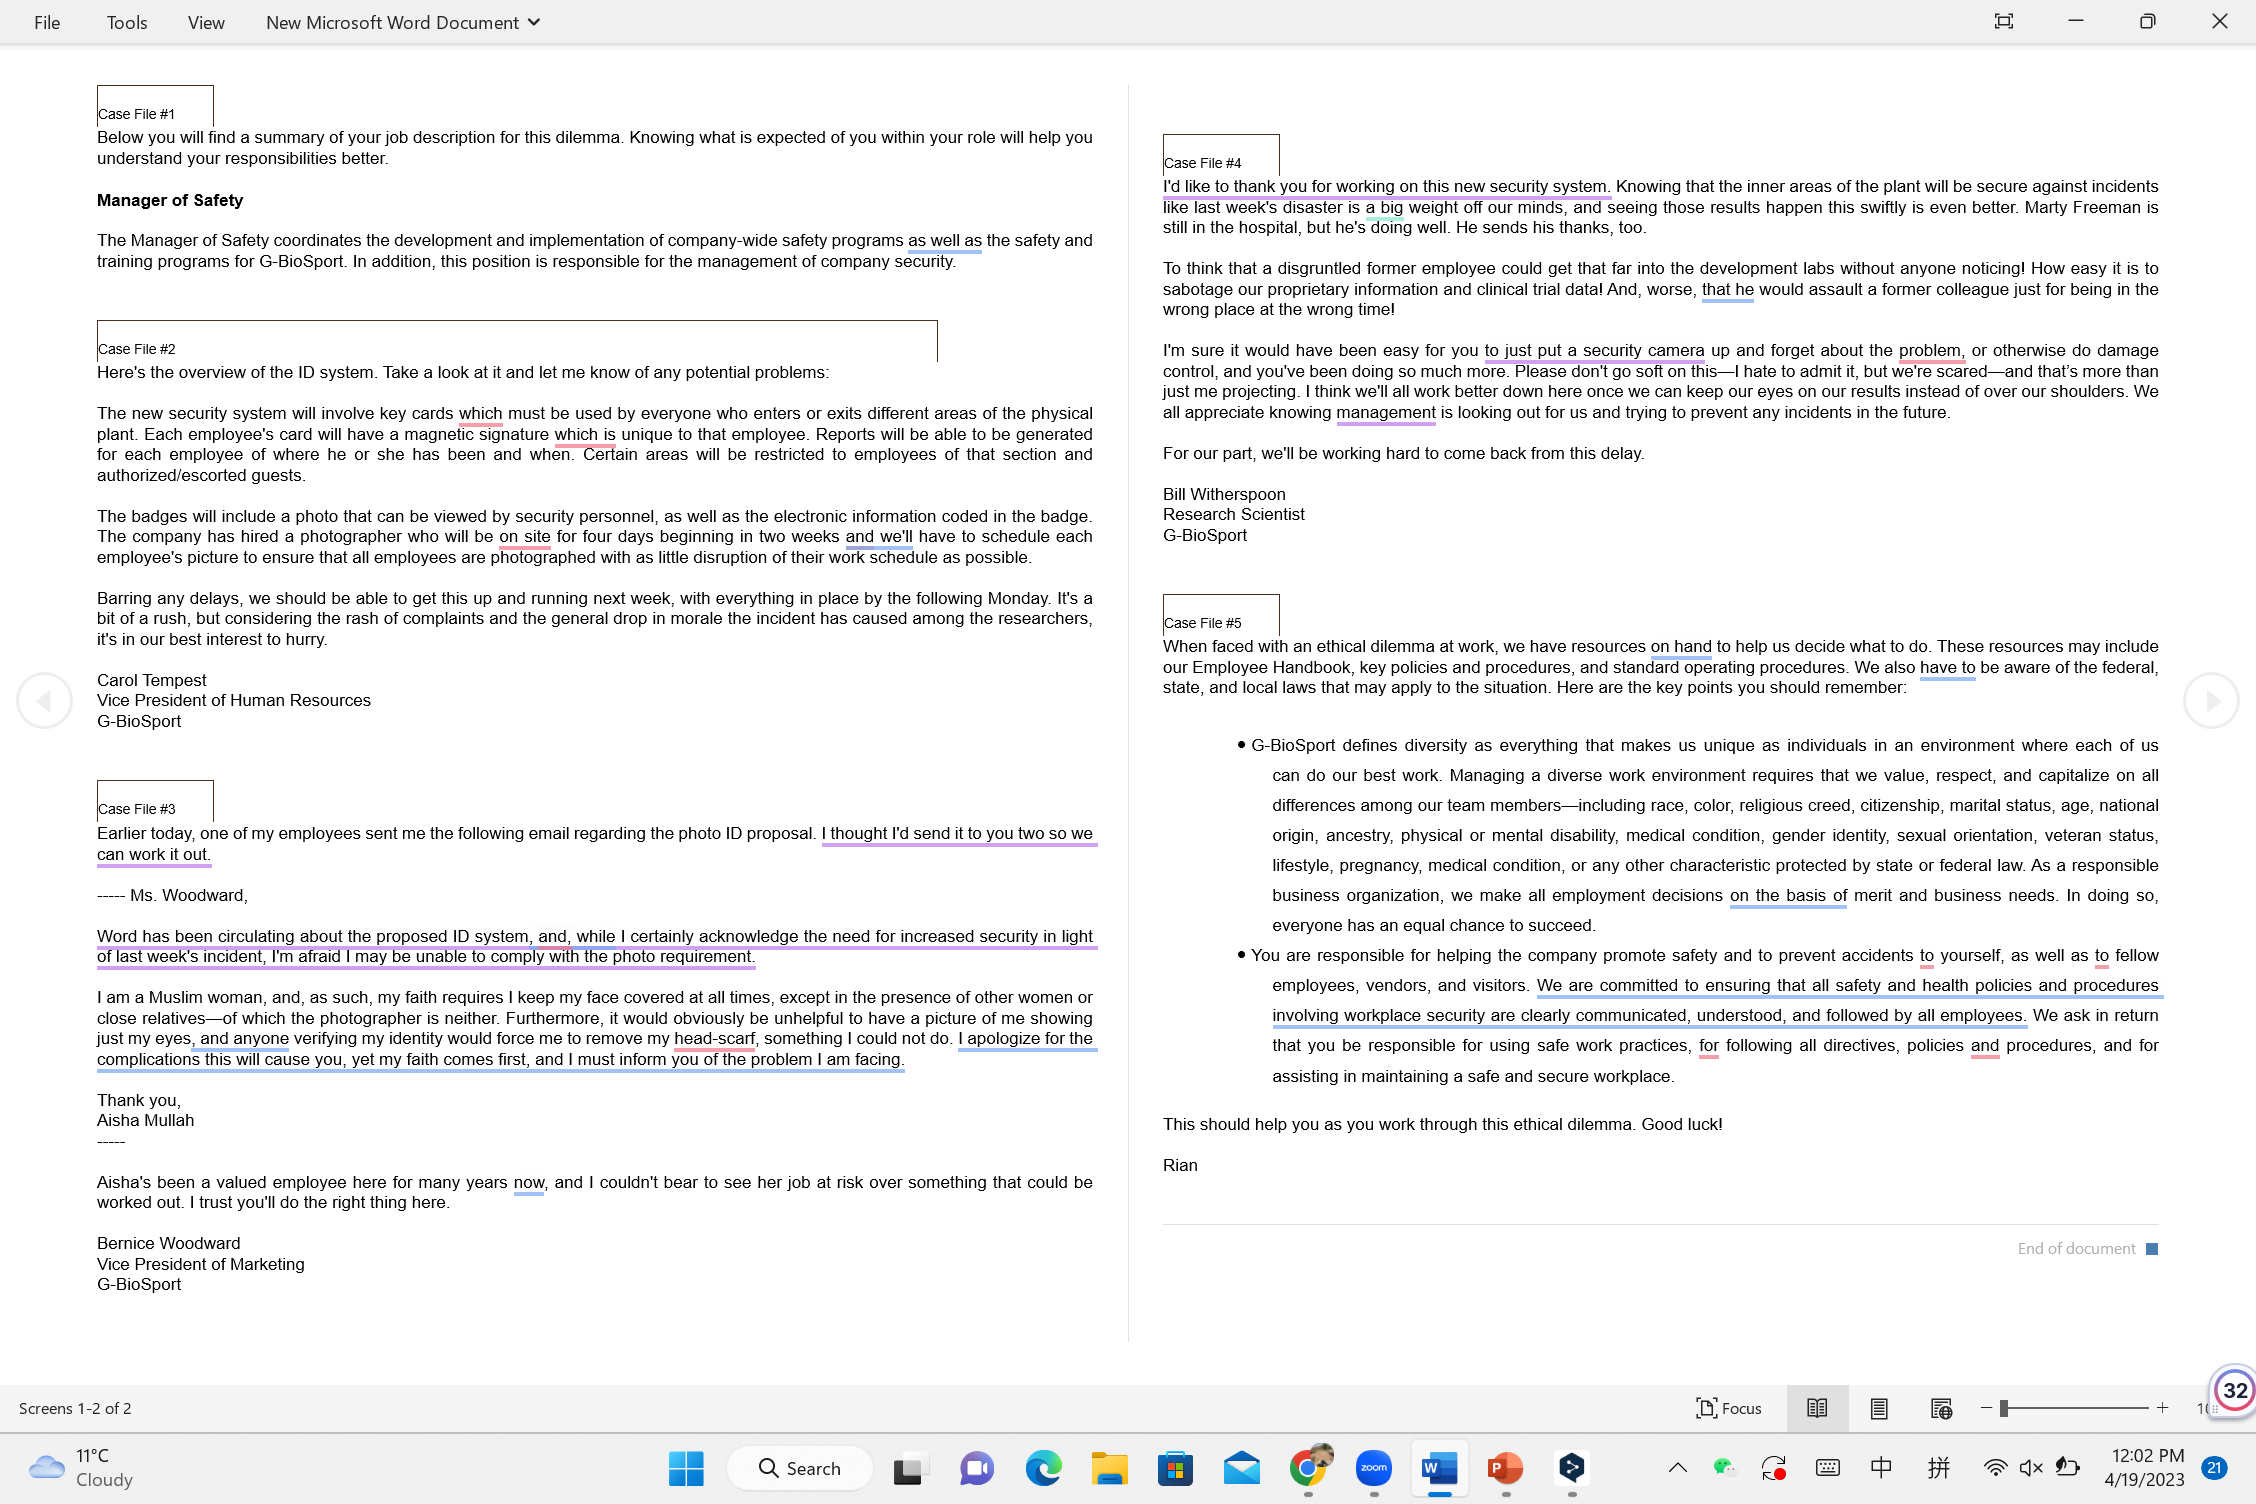This screenshot has width=2256, height=1504.
Task: Click the Word taskbar icon
Action: click(1440, 1468)
